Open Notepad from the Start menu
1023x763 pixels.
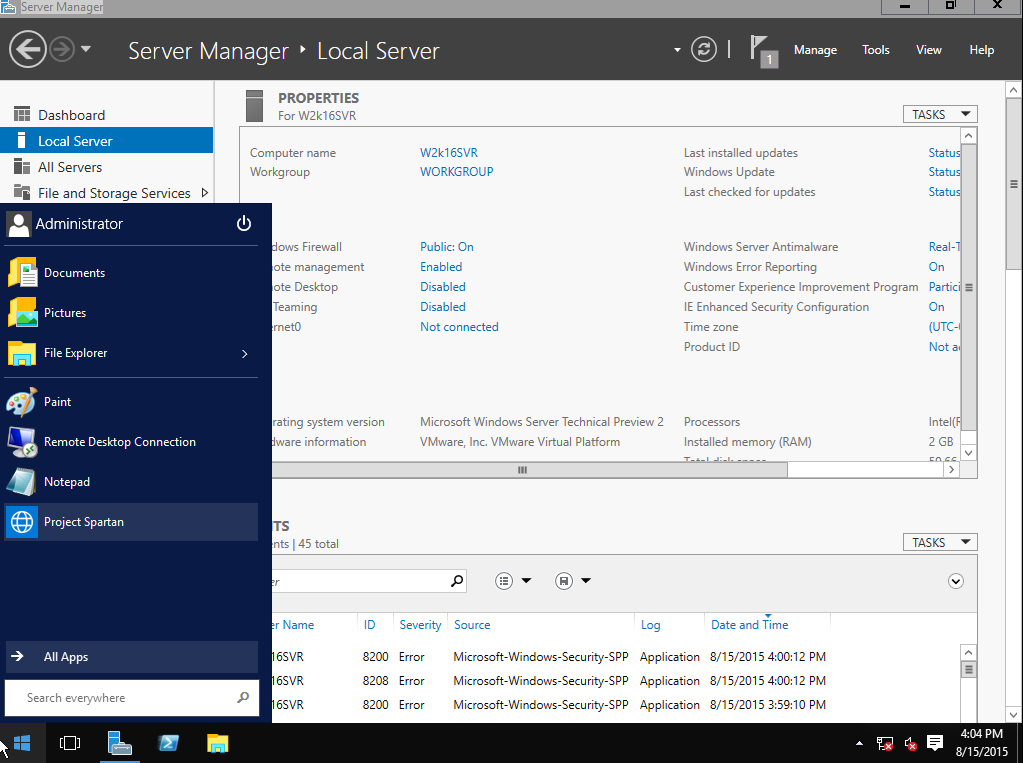pyautogui.click(x=67, y=481)
